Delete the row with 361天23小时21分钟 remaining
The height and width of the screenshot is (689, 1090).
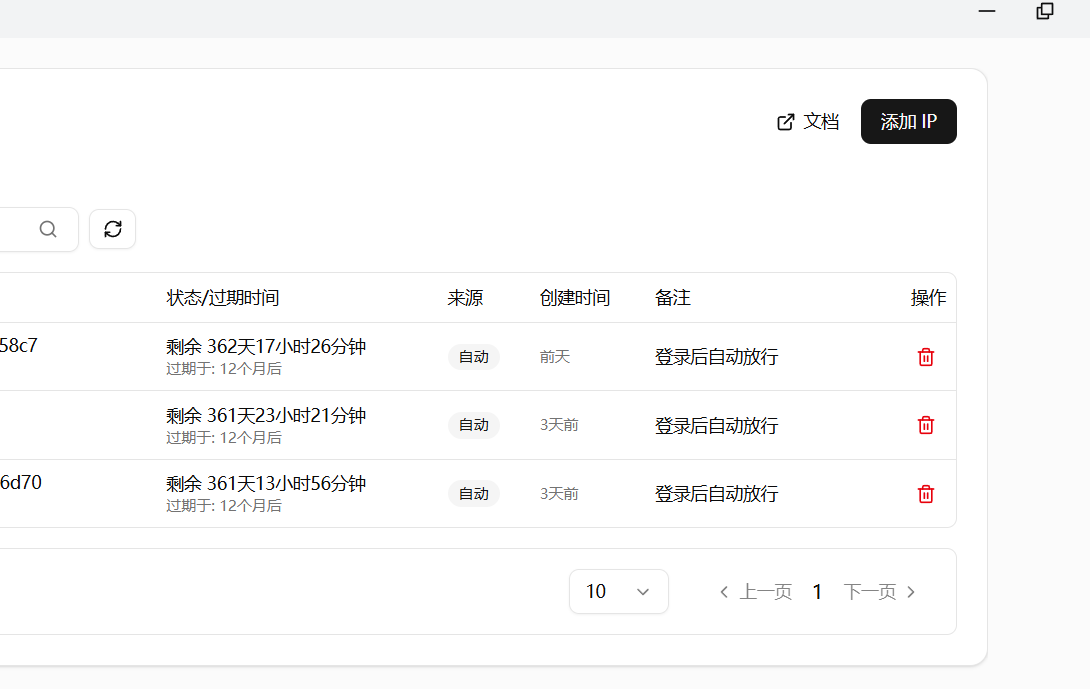coord(925,425)
